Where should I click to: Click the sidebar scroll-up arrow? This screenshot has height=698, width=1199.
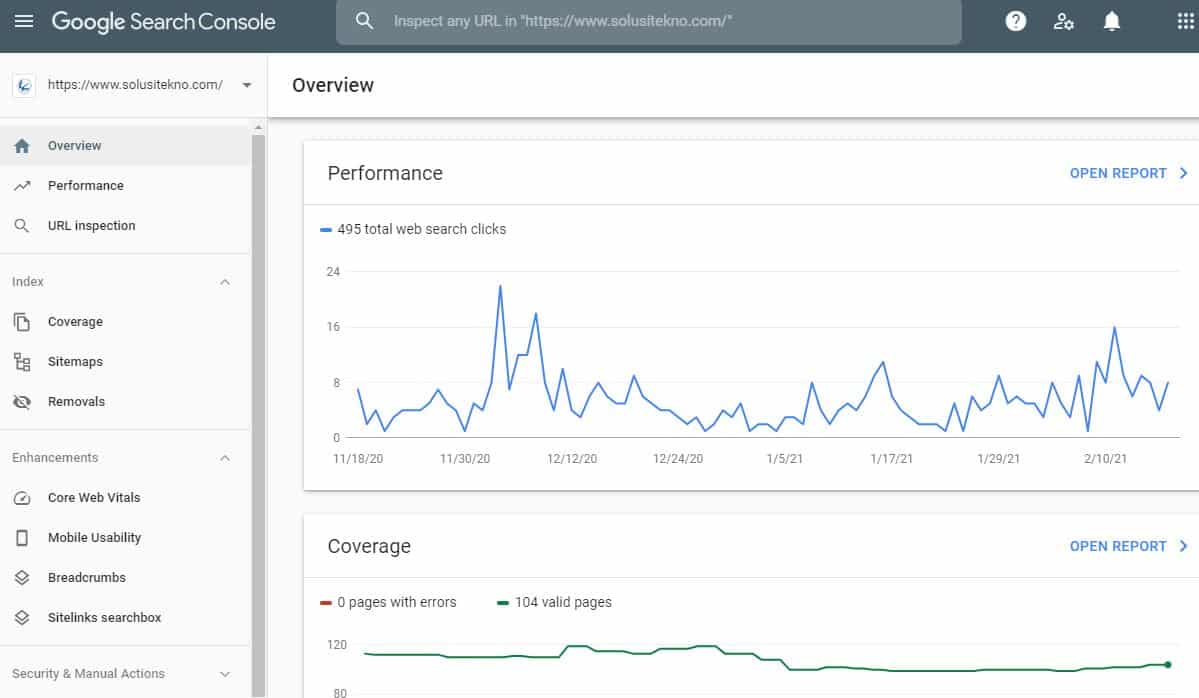coord(258,127)
